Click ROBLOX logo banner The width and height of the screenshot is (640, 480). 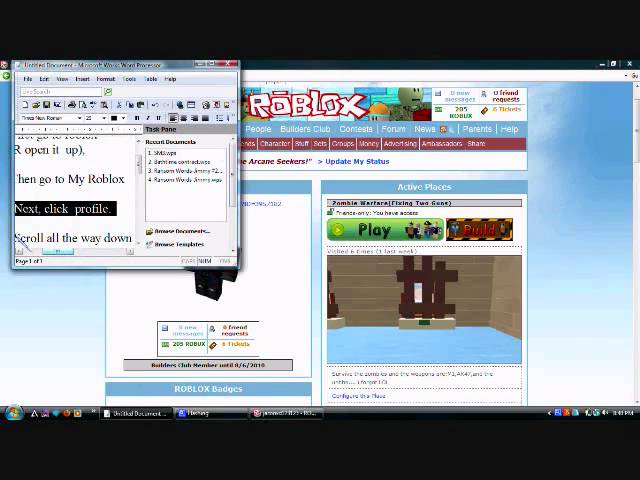coord(307,105)
